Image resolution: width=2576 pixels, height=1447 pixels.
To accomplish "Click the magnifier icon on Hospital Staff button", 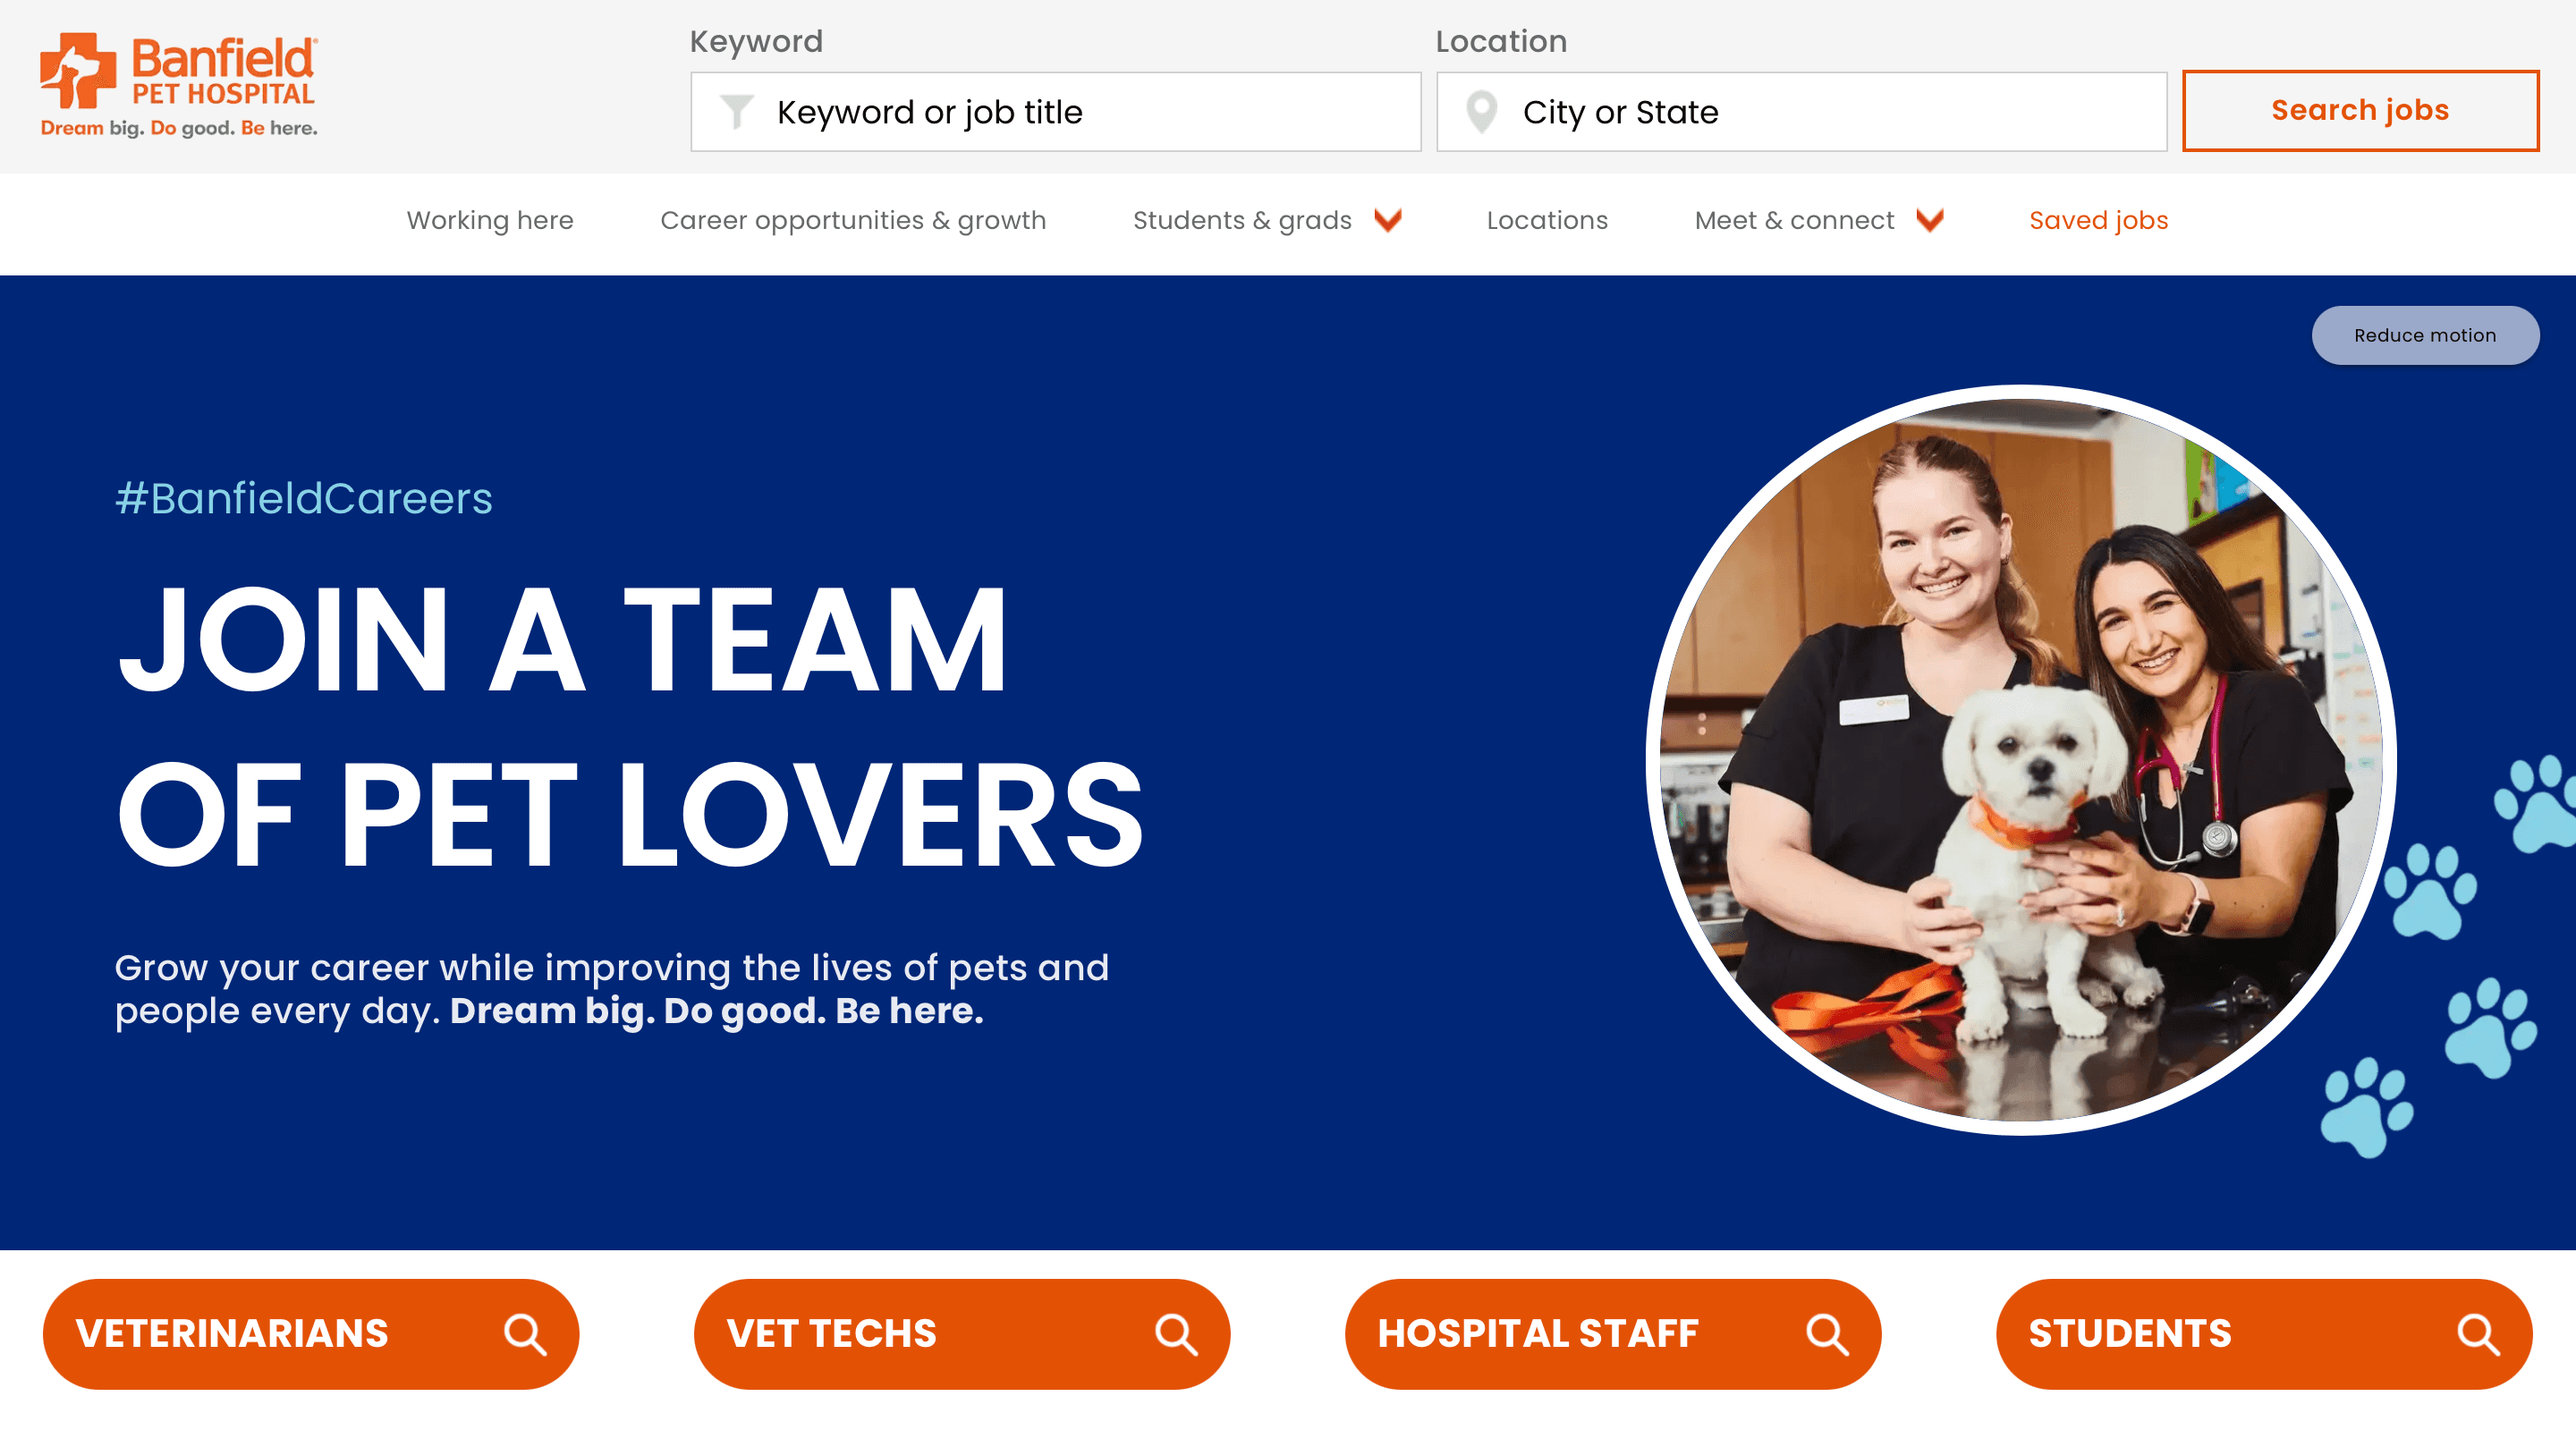I will pyautogui.click(x=1827, y=1334).
